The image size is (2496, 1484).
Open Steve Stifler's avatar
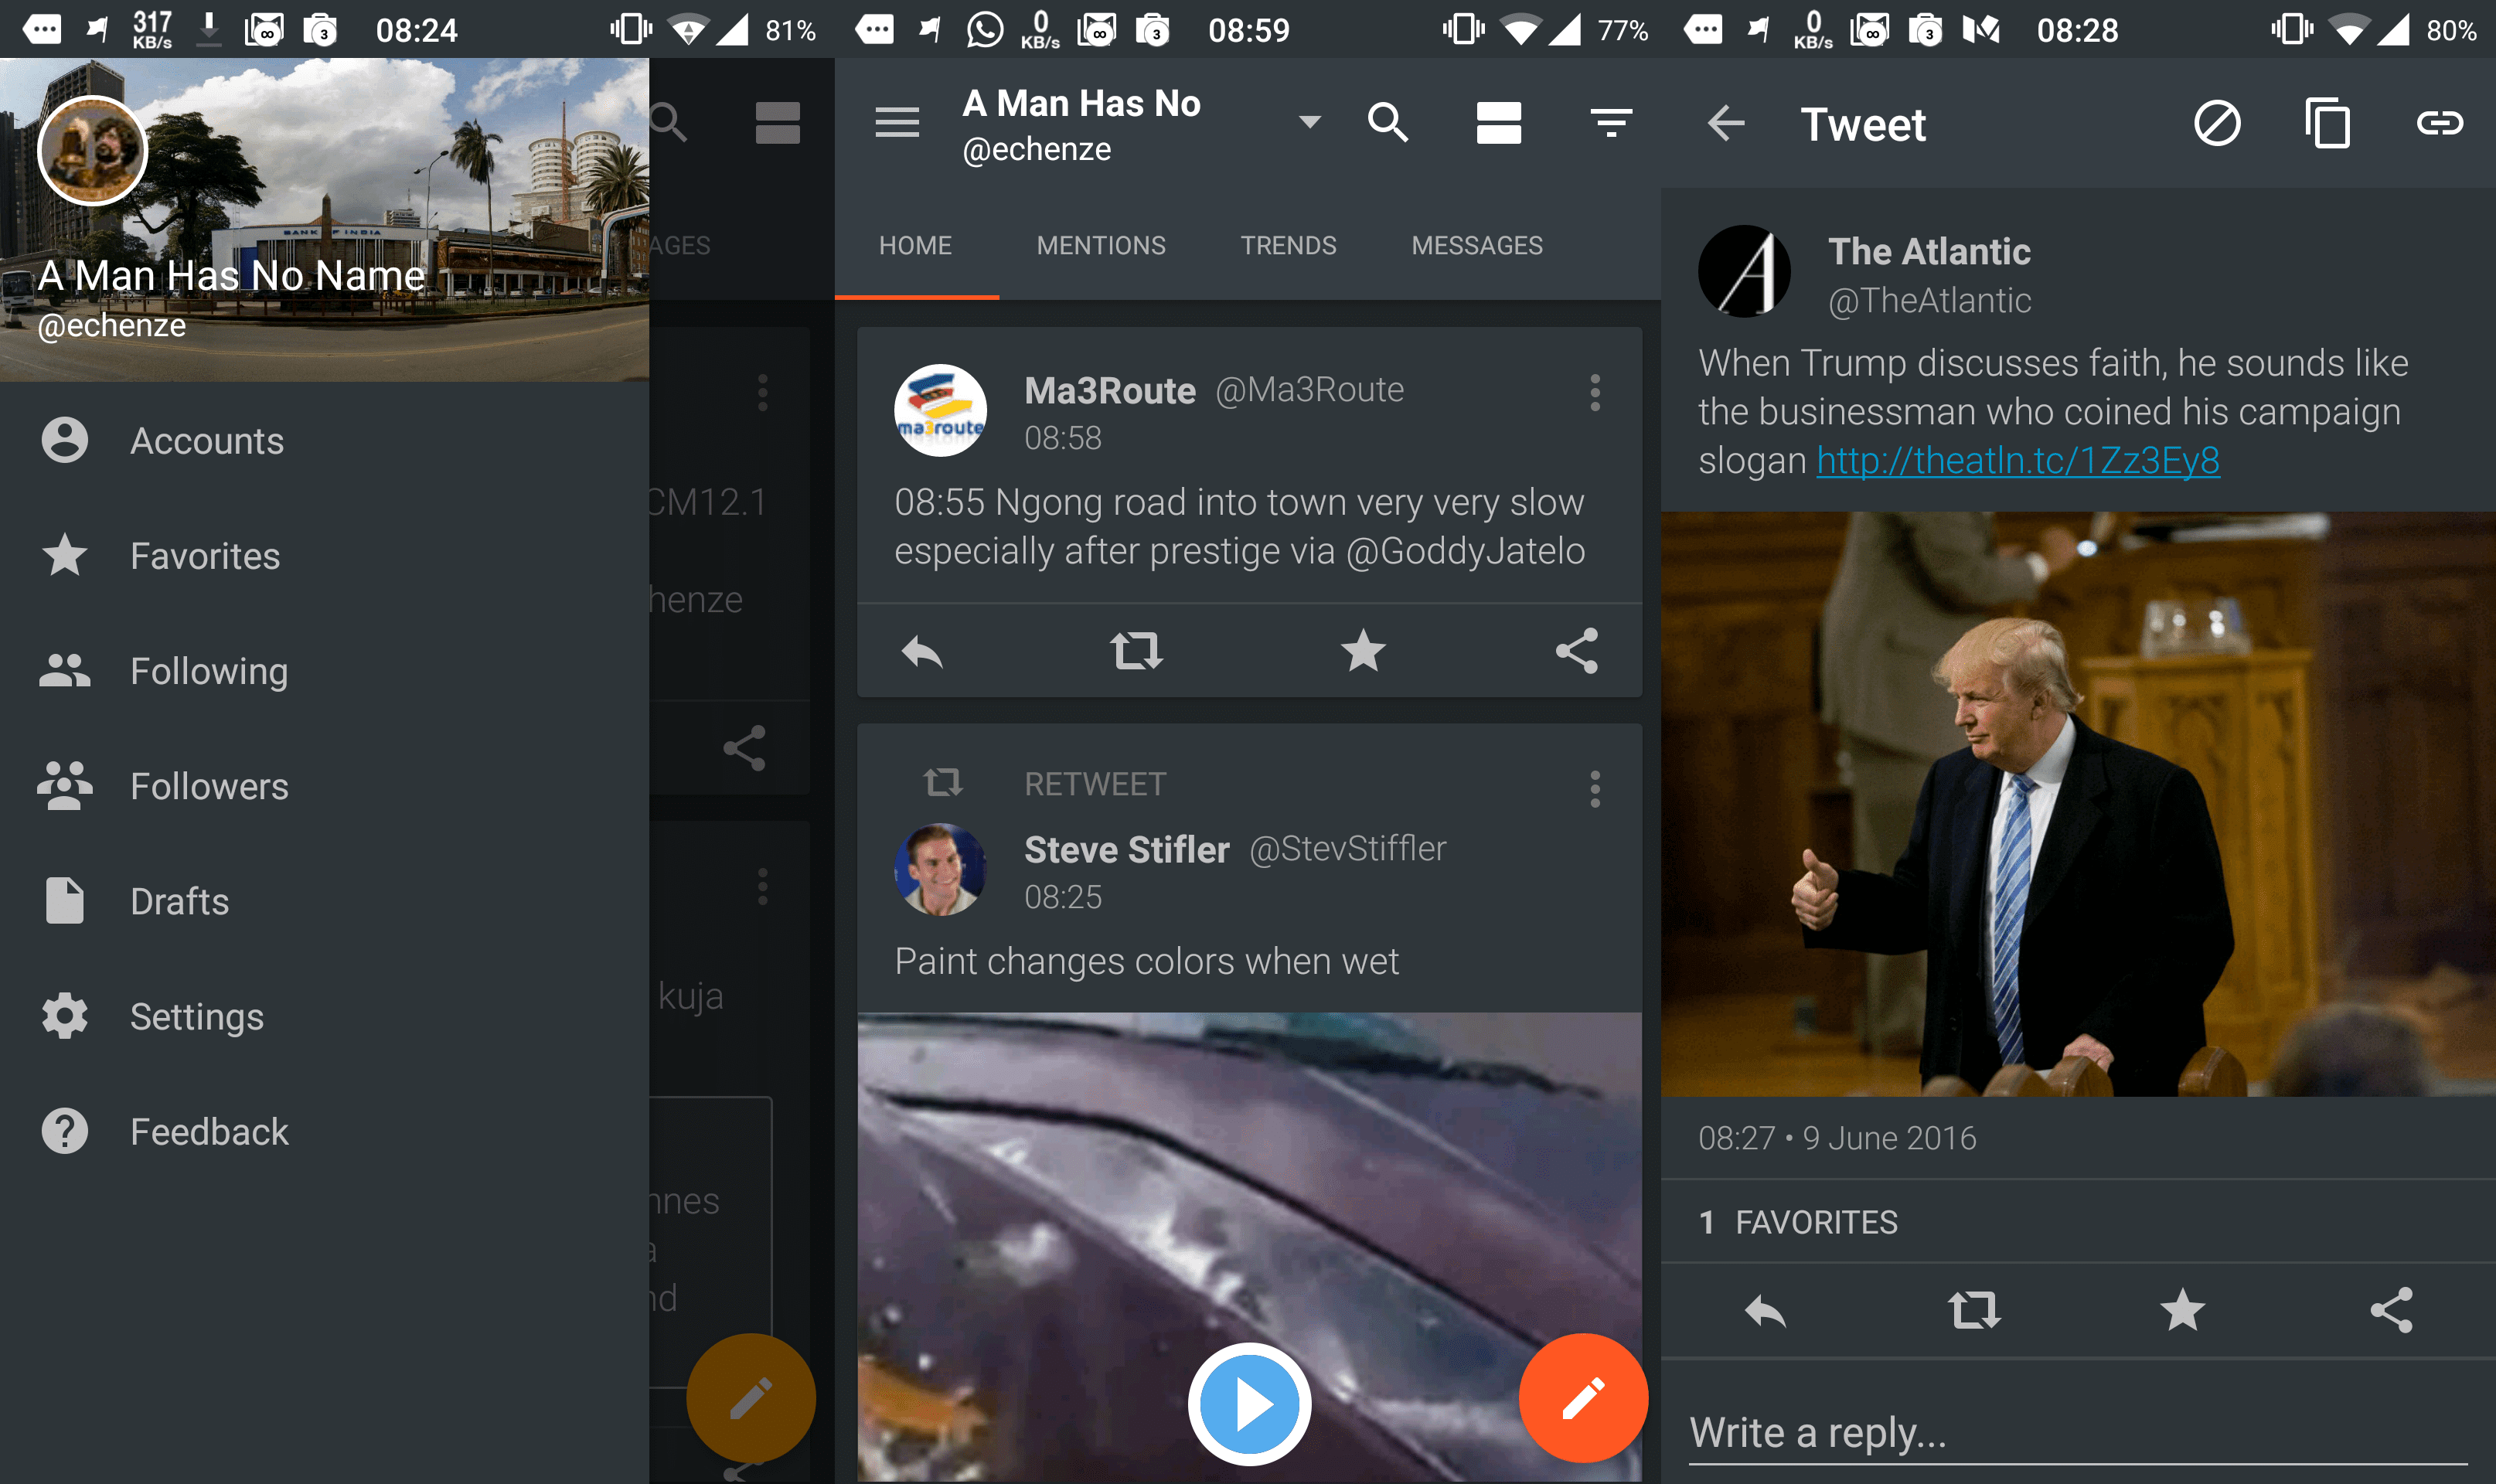pos(940,870)
